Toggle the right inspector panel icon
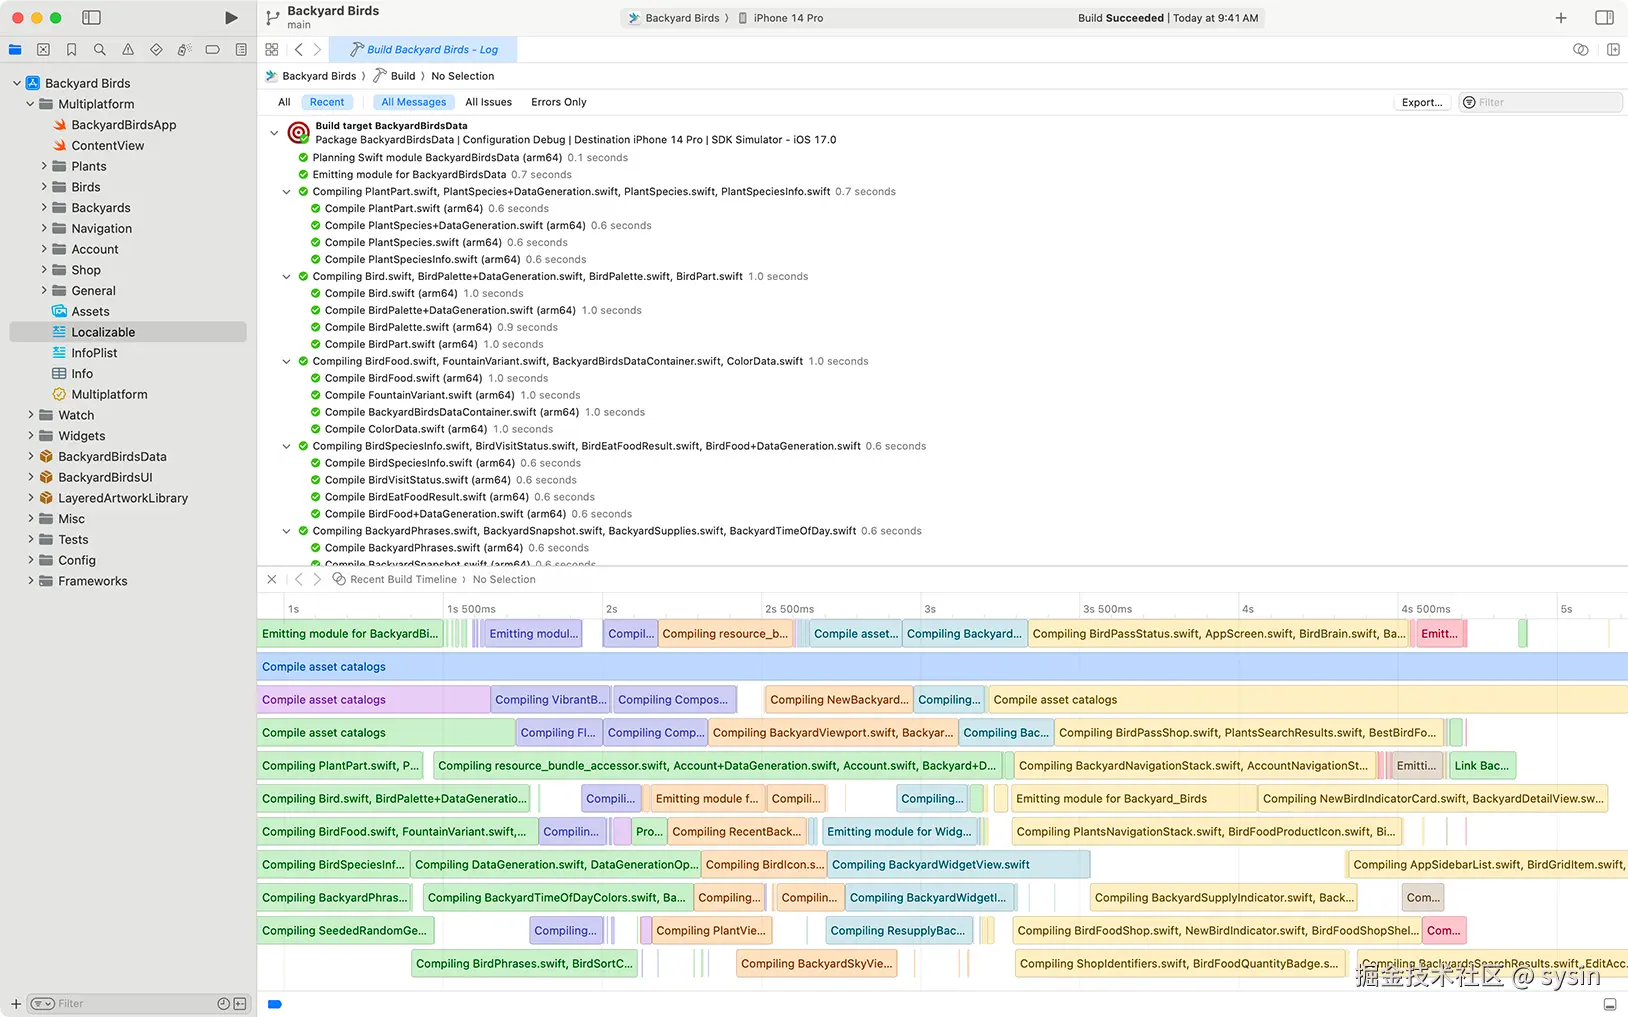The width and height of the screenshot is (1628, 1017). tap(1605, 17)
